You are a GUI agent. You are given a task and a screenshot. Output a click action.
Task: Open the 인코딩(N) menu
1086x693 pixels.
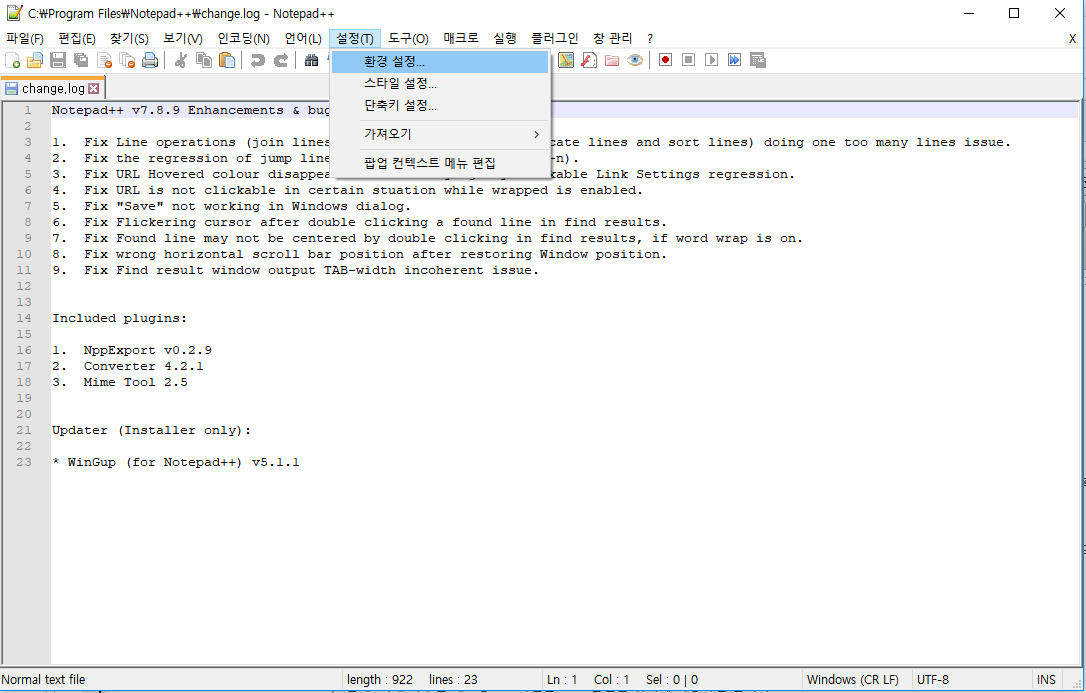click(243, 38)
